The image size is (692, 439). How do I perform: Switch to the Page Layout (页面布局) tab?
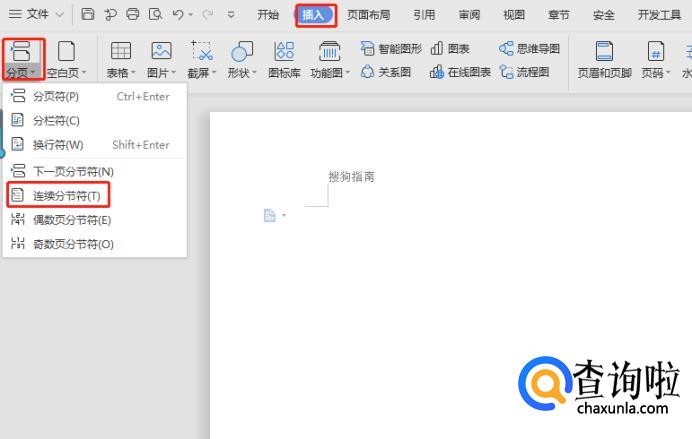pyautogui.click(x=367, y=15)
